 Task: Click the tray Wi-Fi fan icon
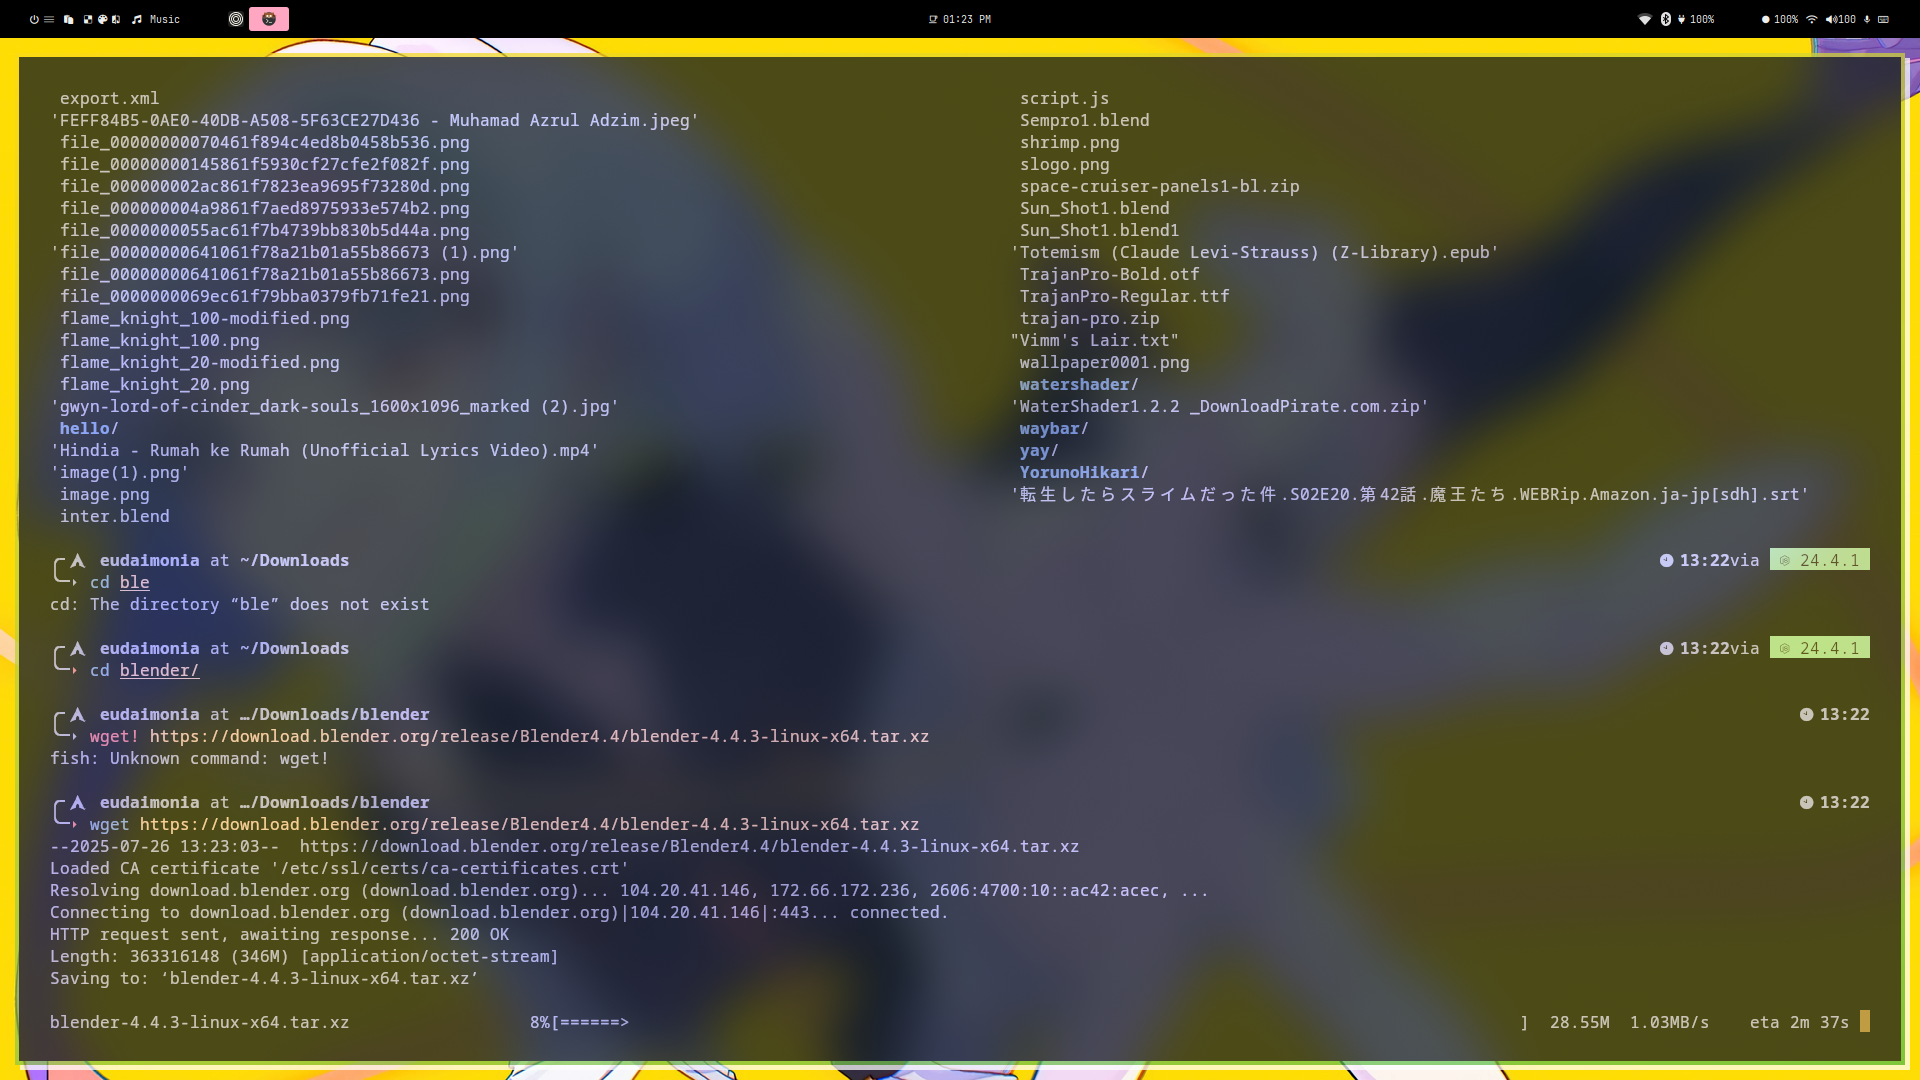pyautogui.click(x=1645, y=19)
